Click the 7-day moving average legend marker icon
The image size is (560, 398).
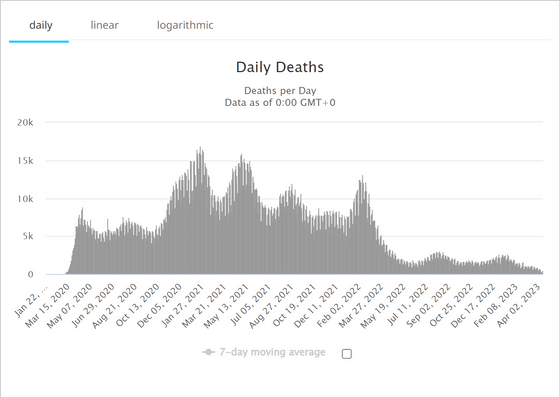tap(208, 353)
